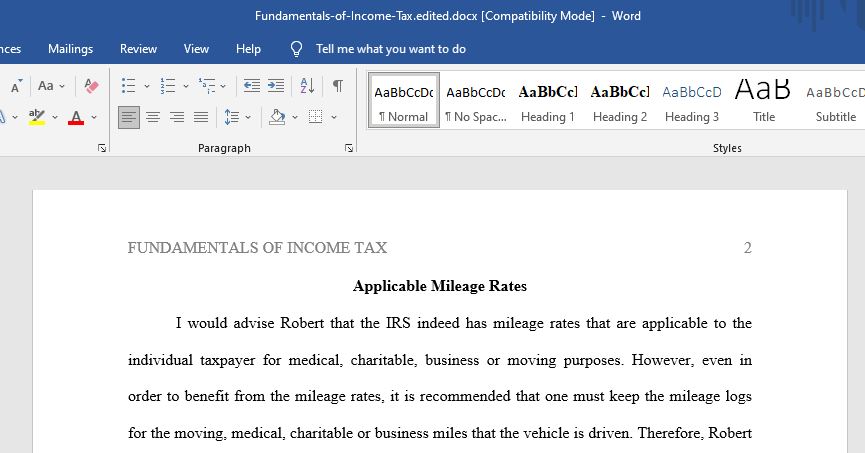Open the View tab
This screenshot has height=453, width=865.
pyautogui.click(x=196, y=49)
